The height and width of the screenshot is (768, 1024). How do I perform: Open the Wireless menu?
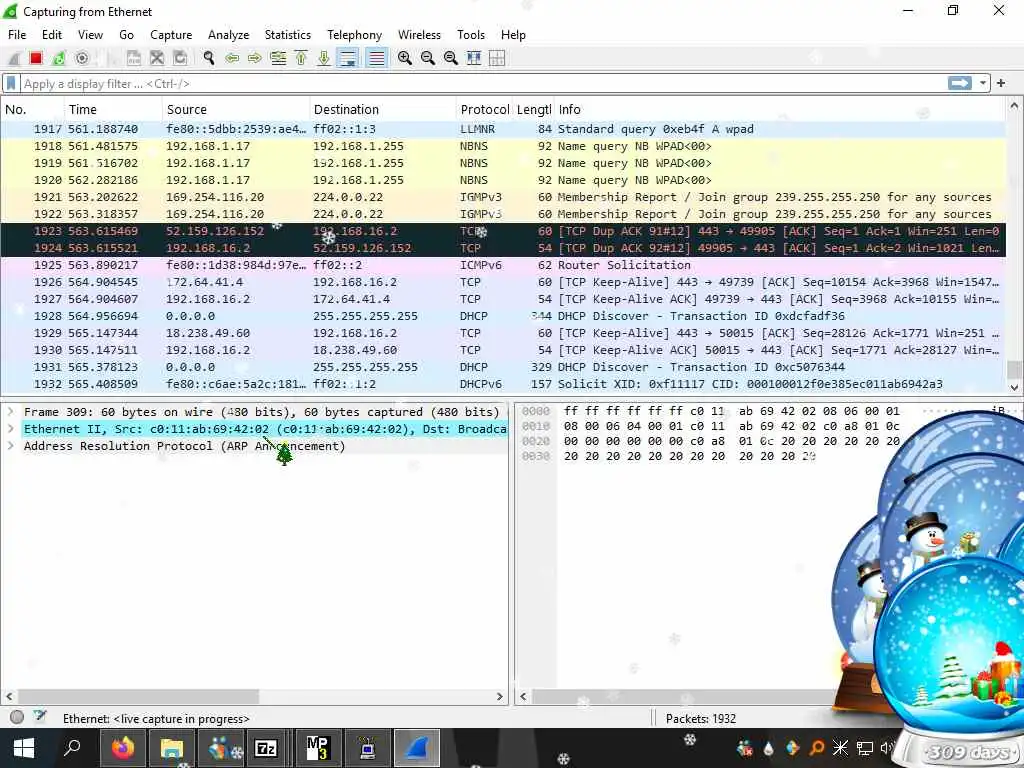pos(419,35)
